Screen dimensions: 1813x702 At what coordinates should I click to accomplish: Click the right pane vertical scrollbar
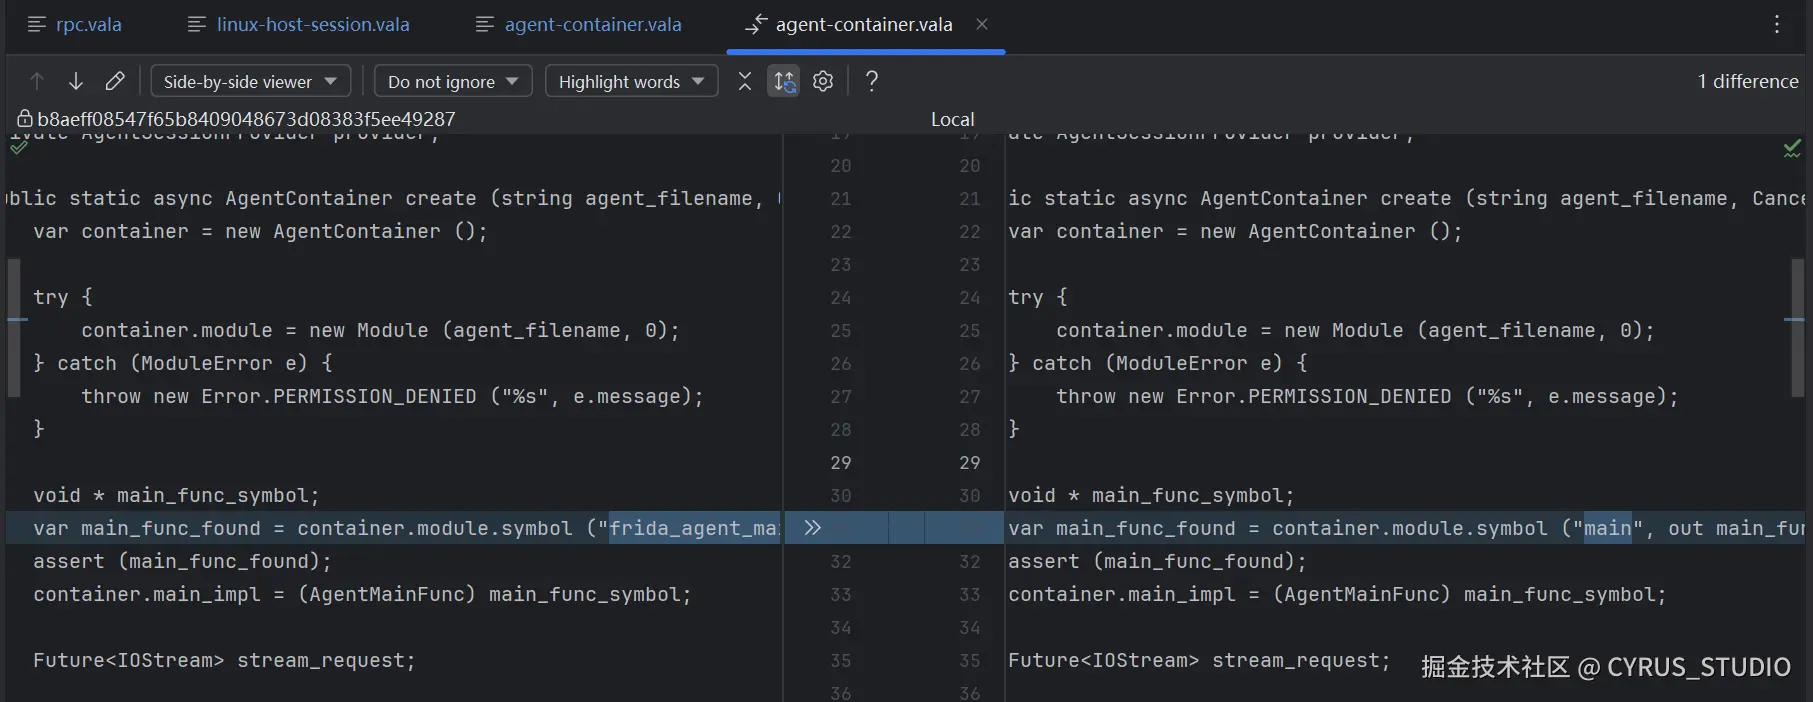[1798, 330]
